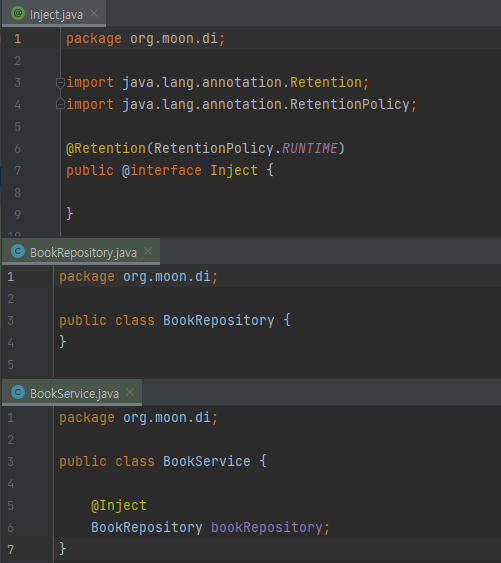
Task: Click the @Retention annotation in Inject.java
Action: coord(106,148)
